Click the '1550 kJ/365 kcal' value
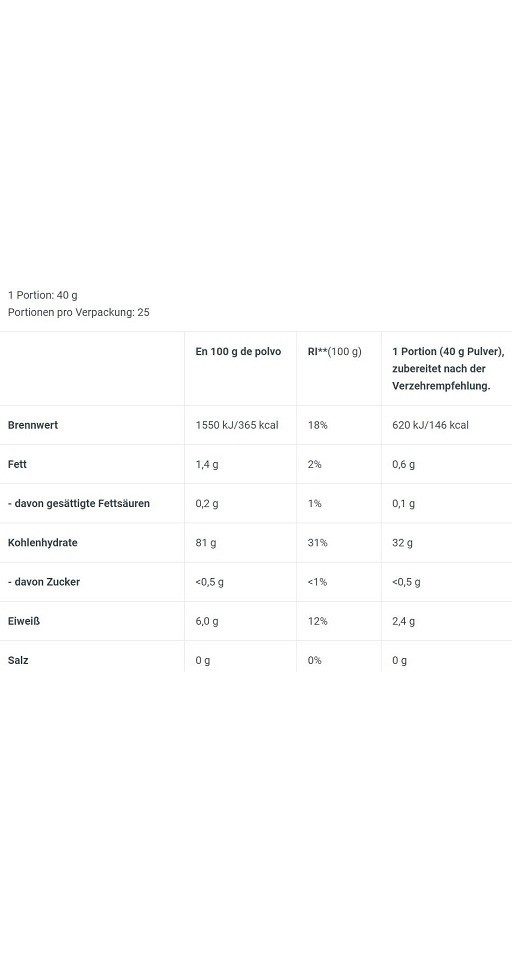This screenshot has width=512, height=960. coord(237,425)
